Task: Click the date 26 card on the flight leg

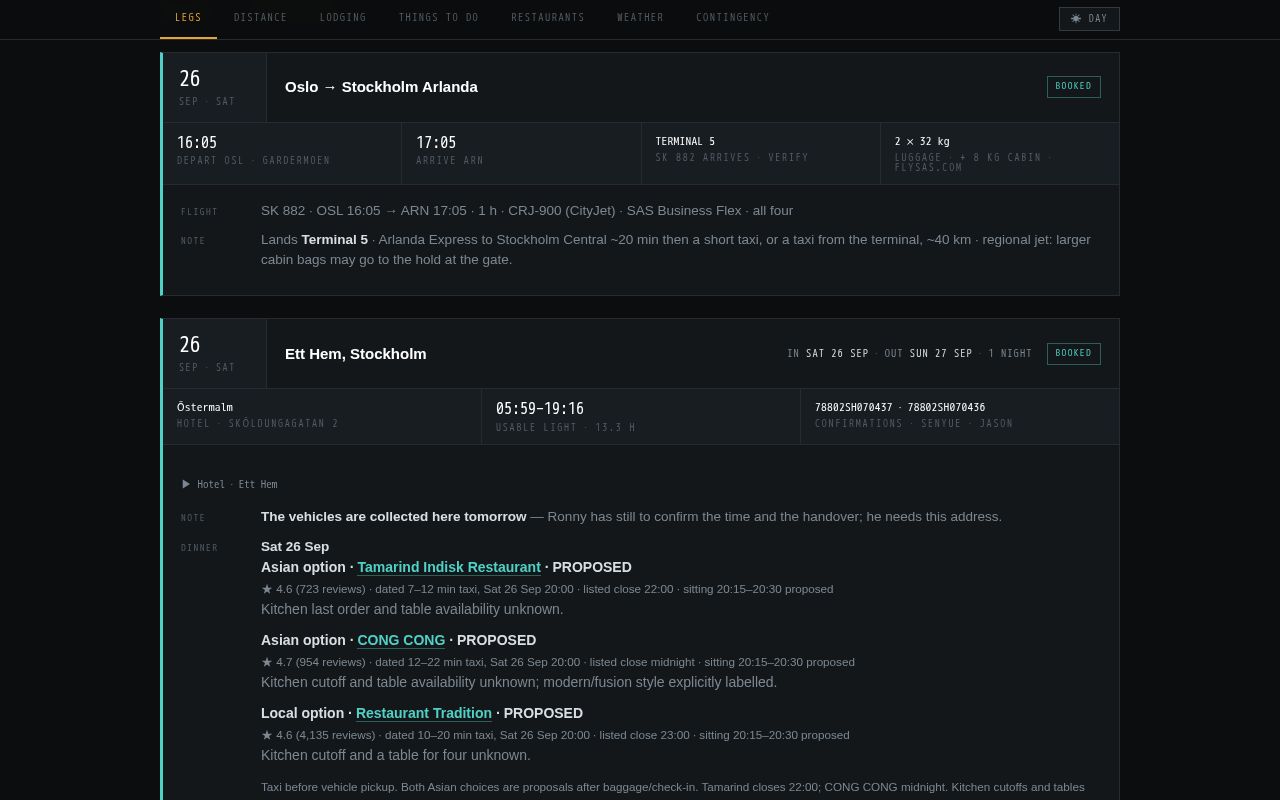Action: pyautogui.click(x=215, y=88)
